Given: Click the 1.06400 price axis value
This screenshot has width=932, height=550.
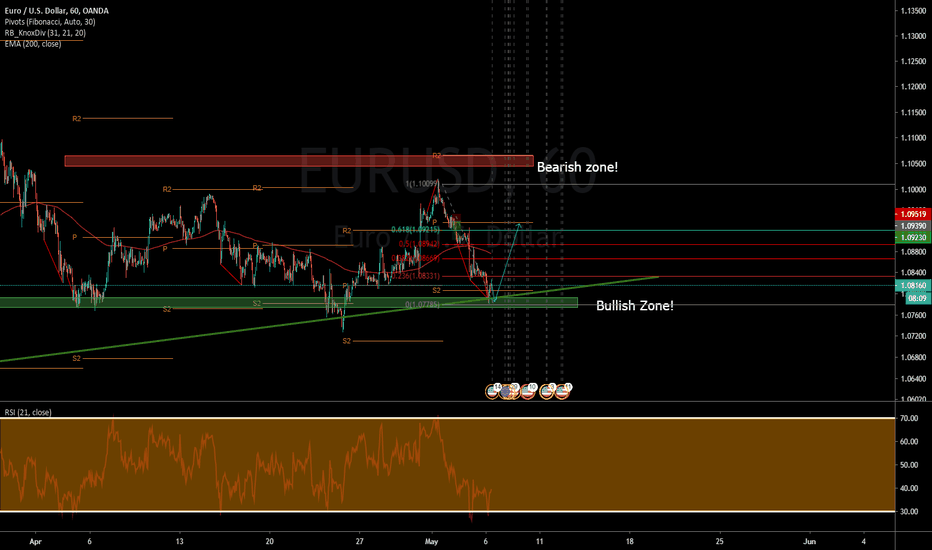Looking at the screenshot, I should click(x=914, y=378).
